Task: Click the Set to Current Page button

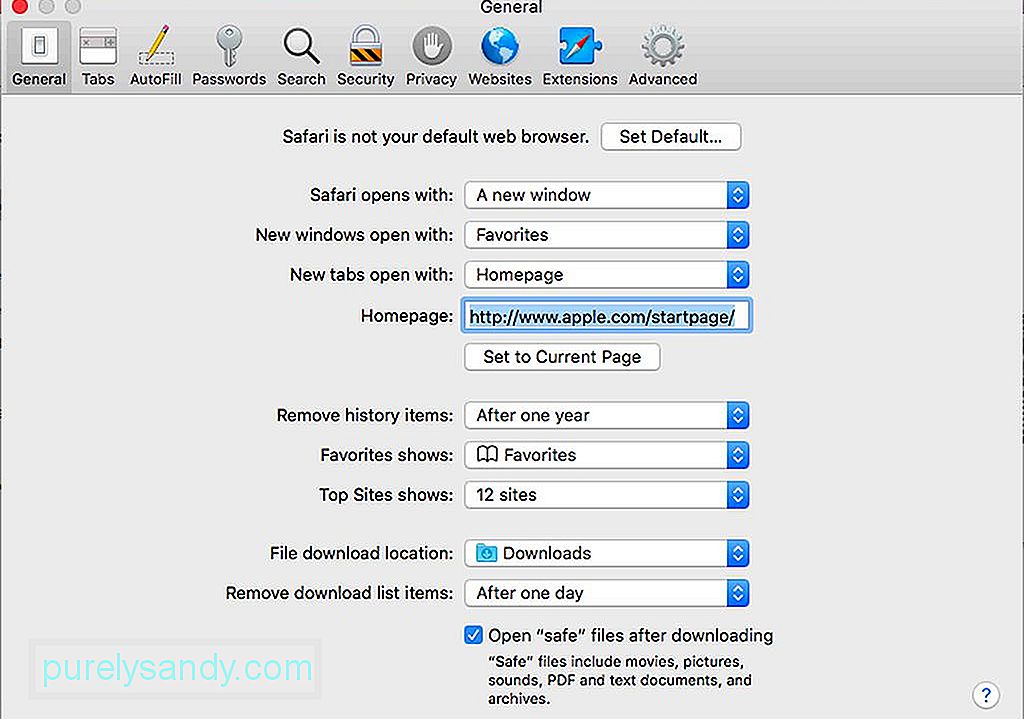Action: 562,357
